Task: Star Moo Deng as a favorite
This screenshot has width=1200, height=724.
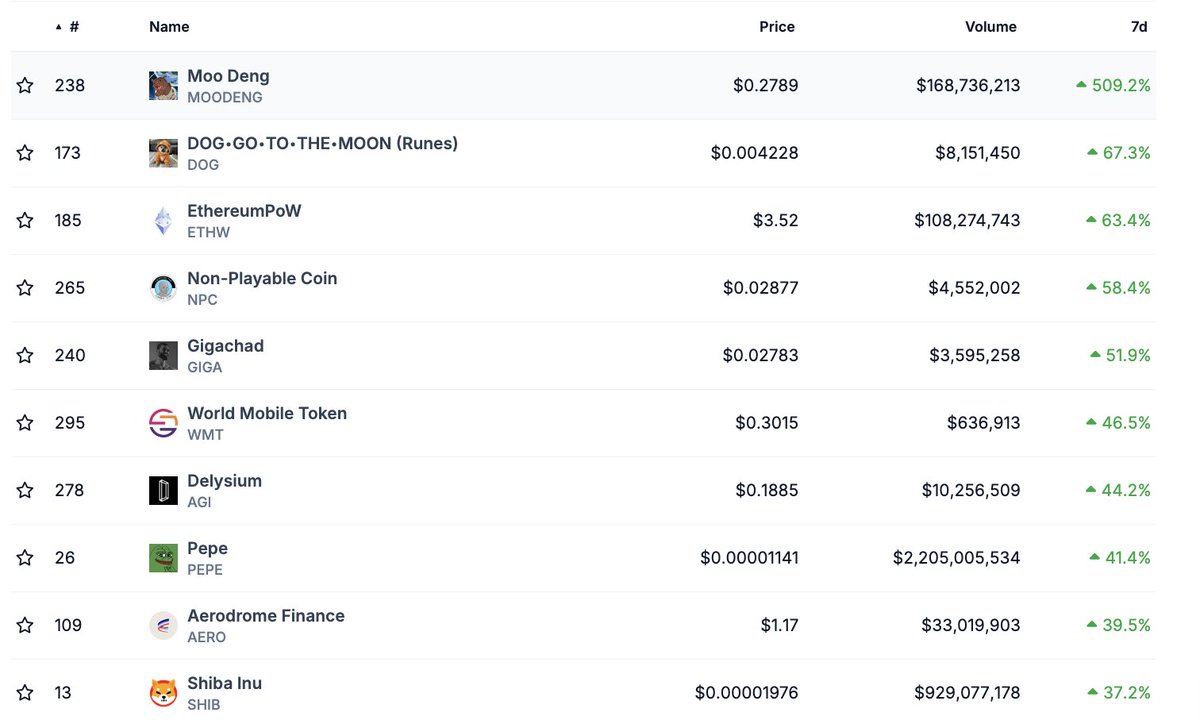Action: pos(25,86)
